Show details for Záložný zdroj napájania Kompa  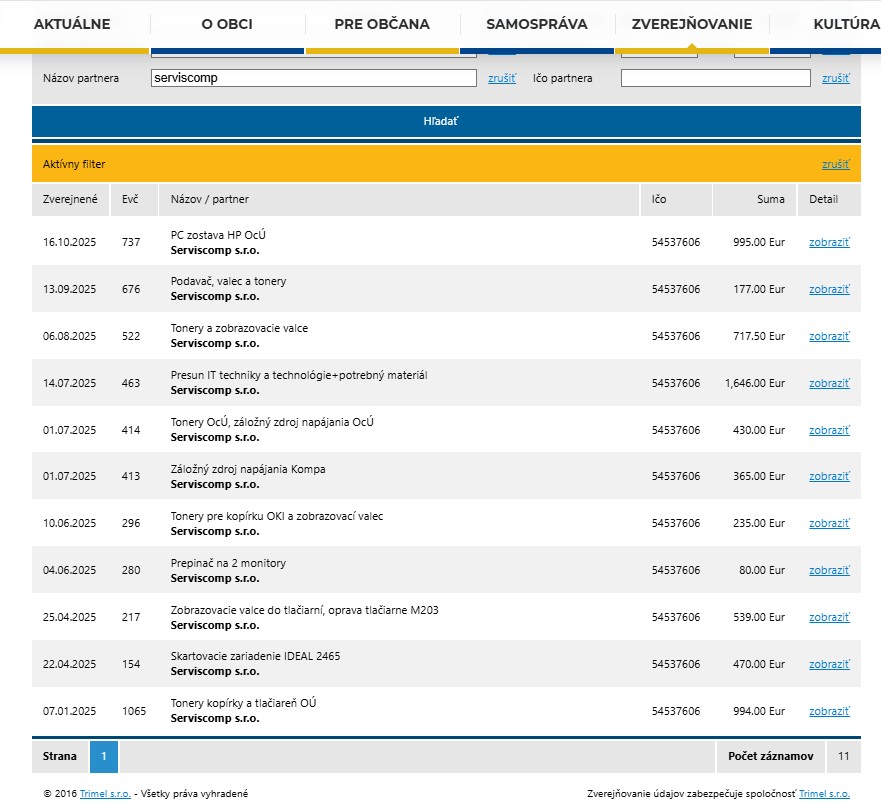829,477
